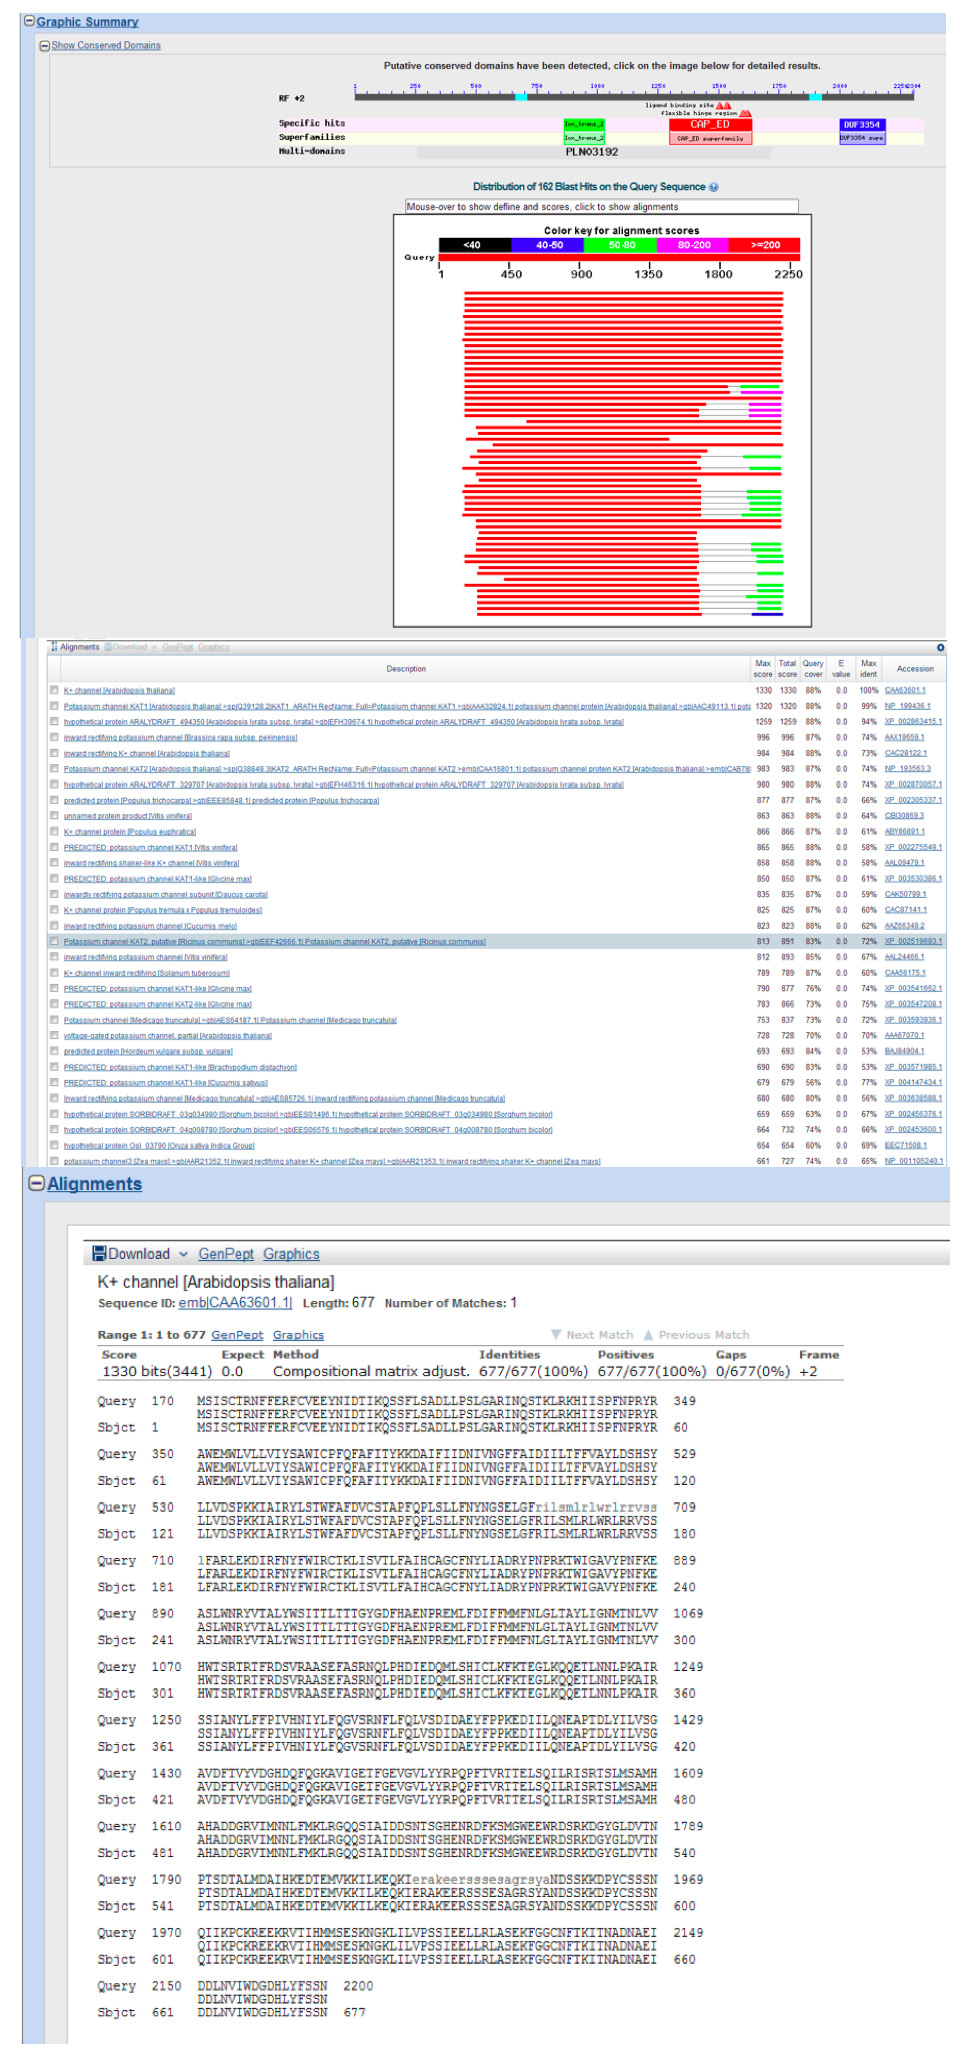Open predicted protein Hordeum vulgare link
This screenshot has width=961, height=2055.
click(x=148, y=1051)
